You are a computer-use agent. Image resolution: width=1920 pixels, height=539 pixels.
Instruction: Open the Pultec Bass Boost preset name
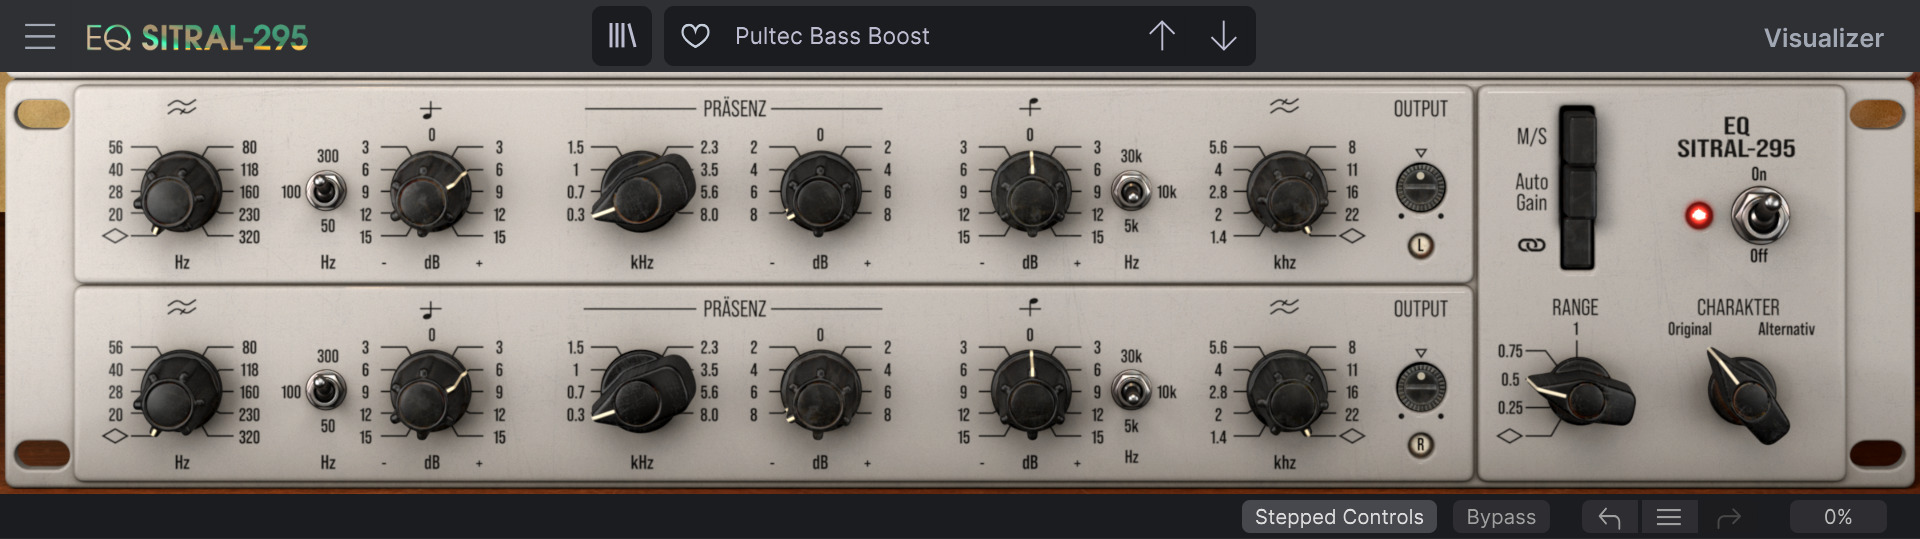(832, 36)
